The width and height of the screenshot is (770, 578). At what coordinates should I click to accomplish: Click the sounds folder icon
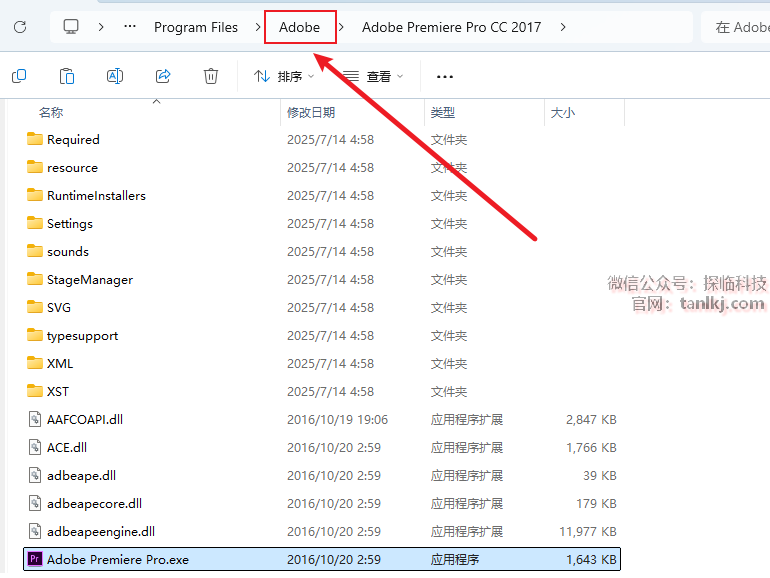tap(34, 251)
